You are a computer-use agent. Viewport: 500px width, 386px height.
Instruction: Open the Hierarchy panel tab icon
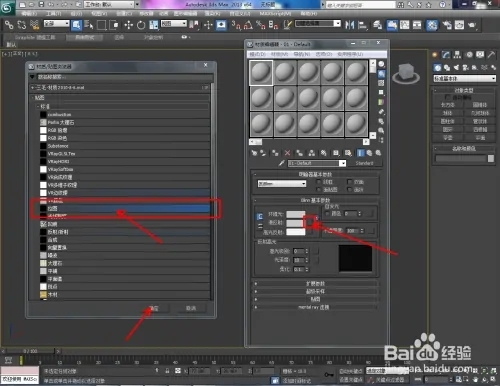tap(457, 55)
